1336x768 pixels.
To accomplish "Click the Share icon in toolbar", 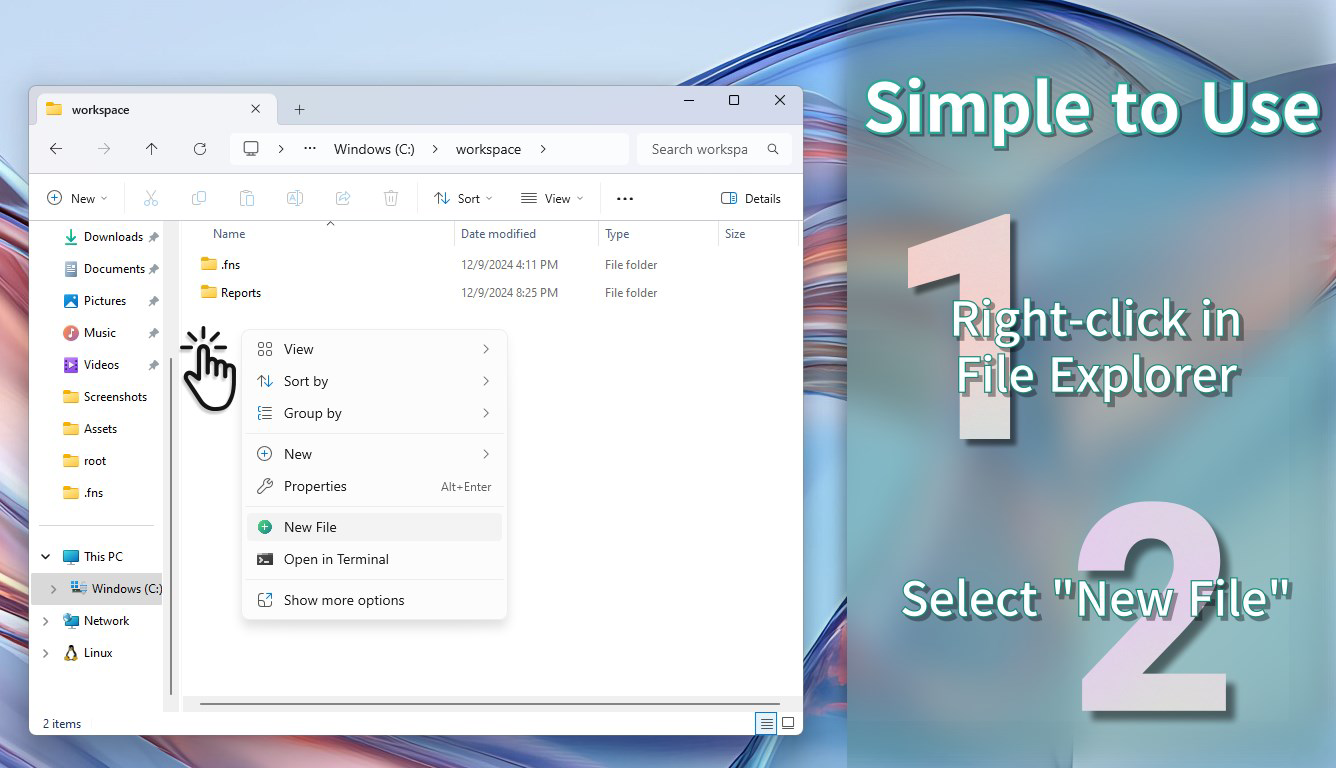I will tap(343, 198).
